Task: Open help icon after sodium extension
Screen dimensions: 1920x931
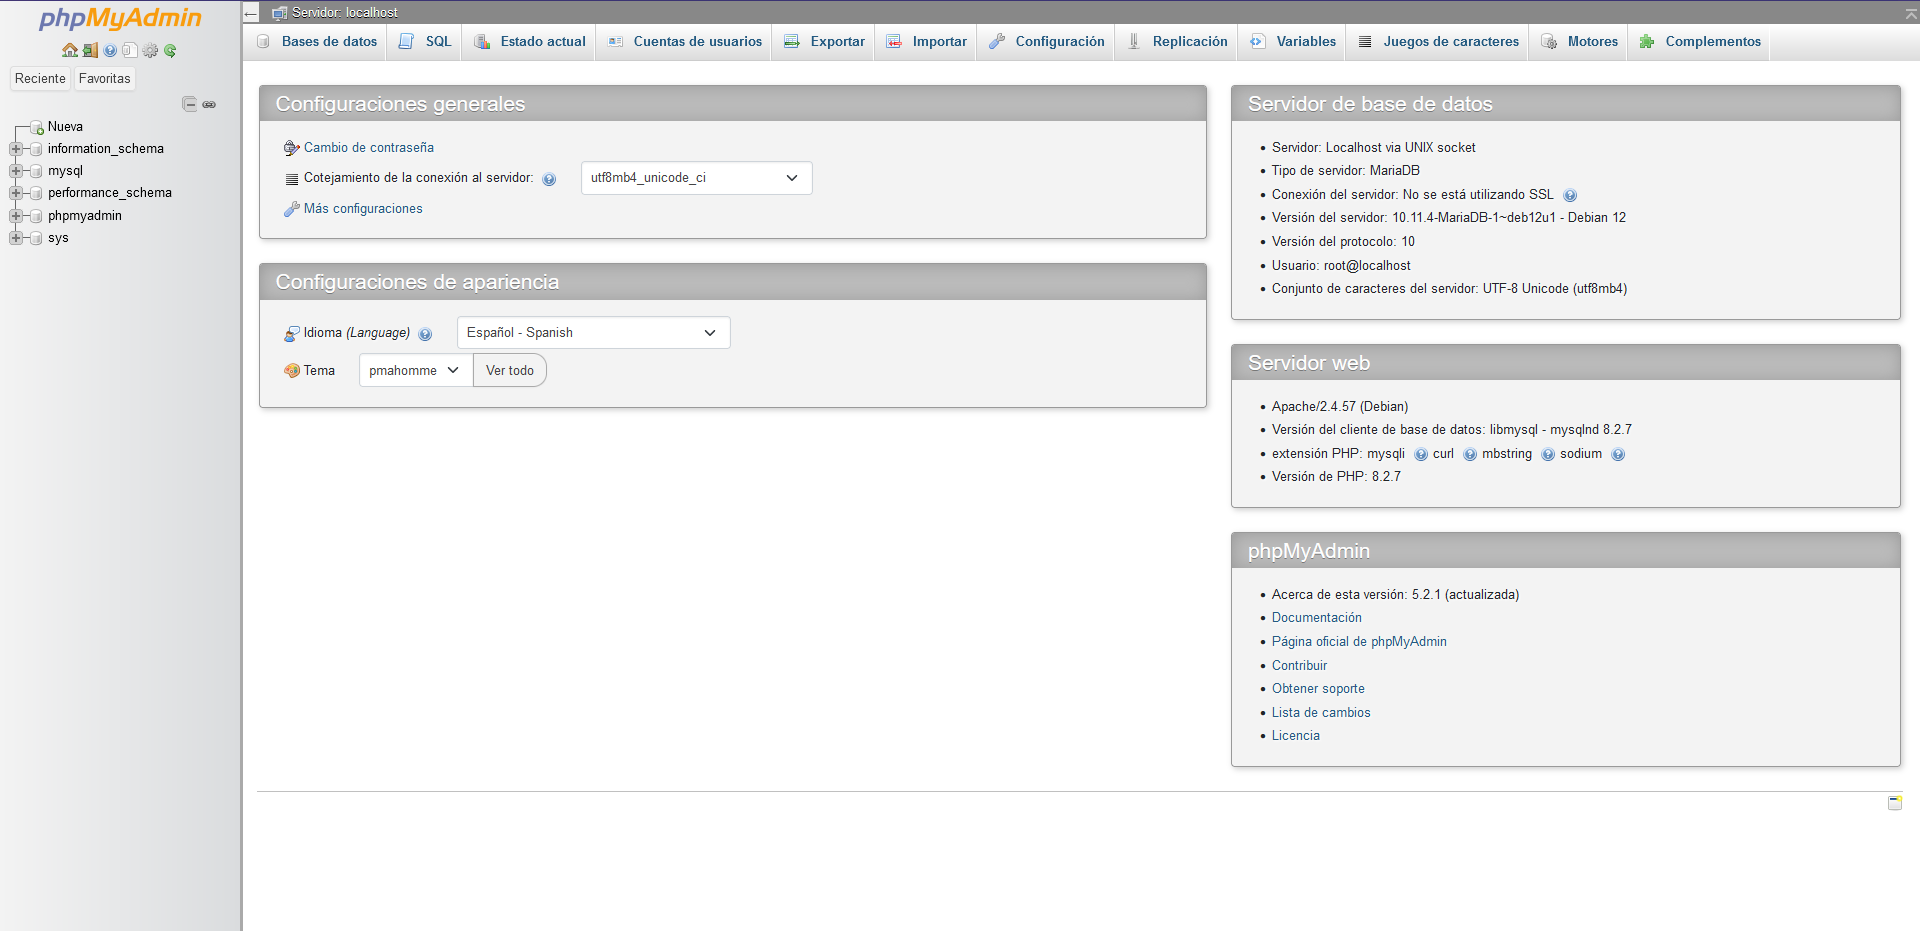Action: [1618, 455]
